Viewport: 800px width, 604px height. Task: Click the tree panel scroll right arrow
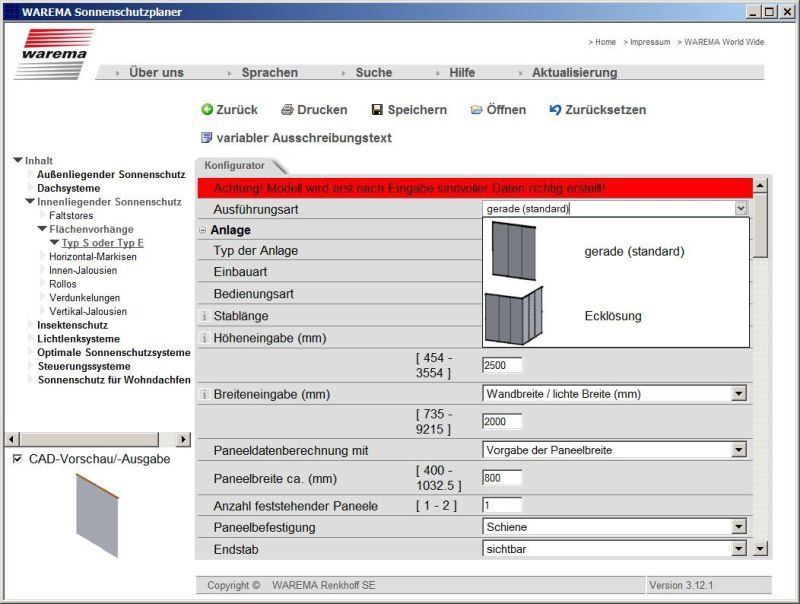coord(183,439)
